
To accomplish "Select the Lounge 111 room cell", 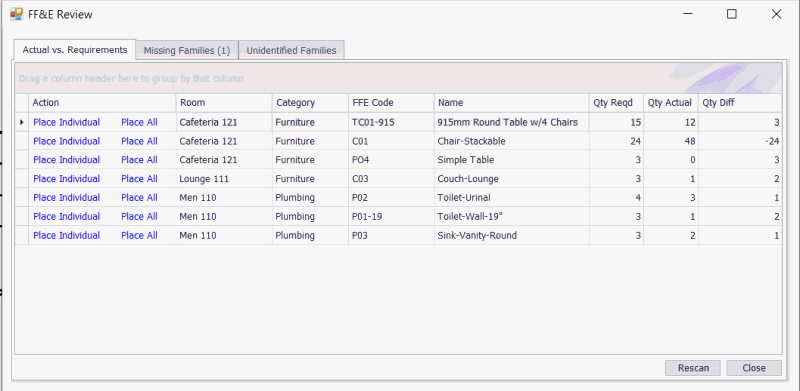I will [x=224, y=179].
